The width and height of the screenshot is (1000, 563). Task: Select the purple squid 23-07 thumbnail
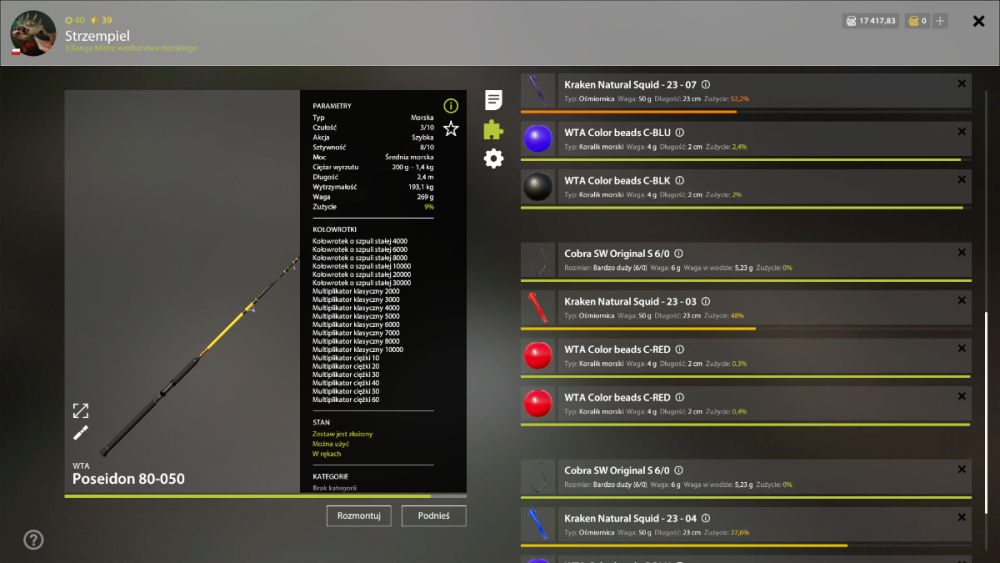click(538, 91)
